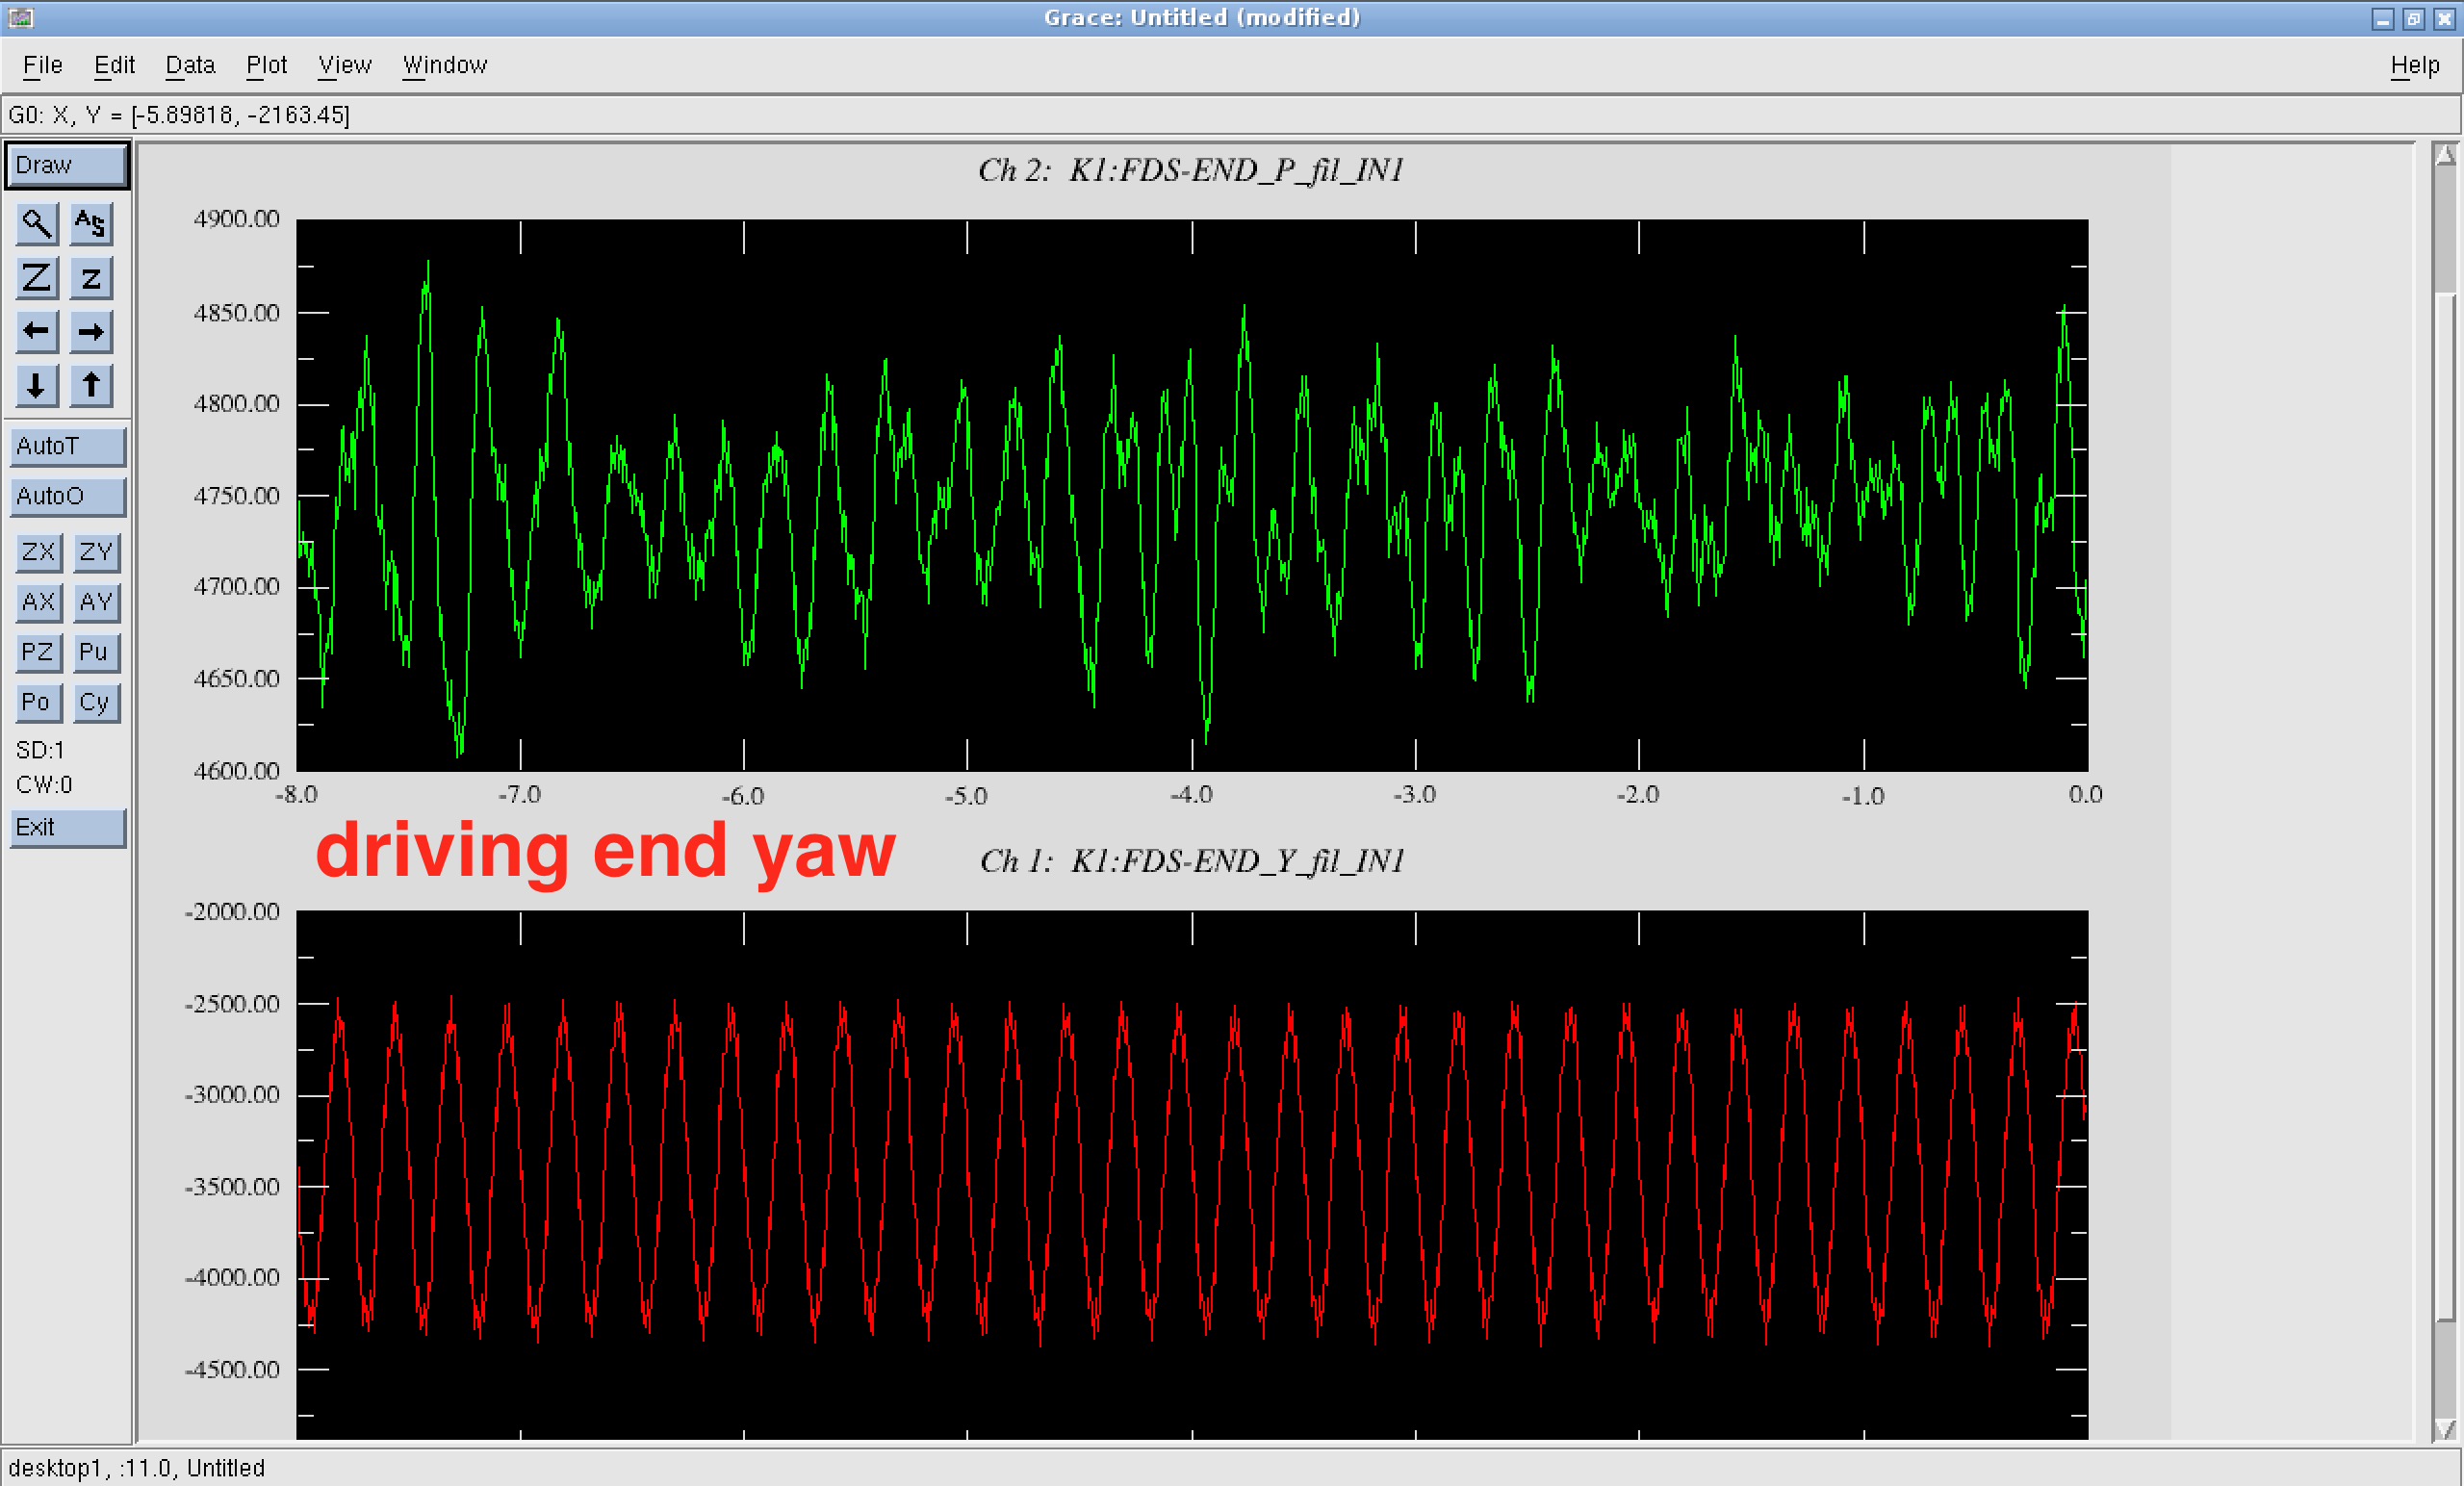Click the Cy button
2464x1486 pixels.
97,703
